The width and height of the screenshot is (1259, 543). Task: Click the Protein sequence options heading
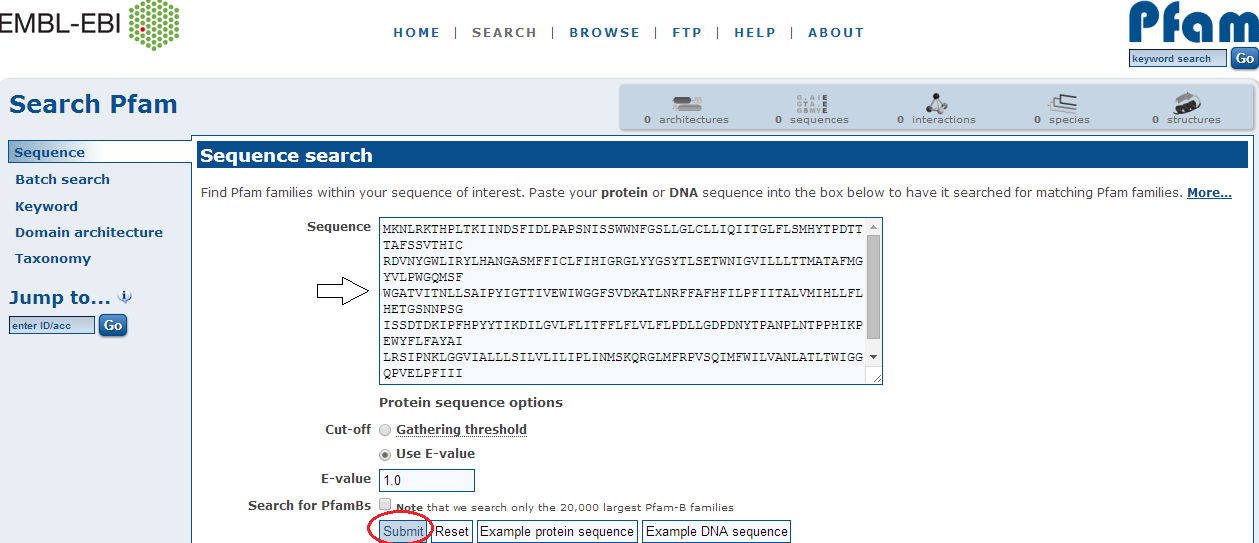471,403
